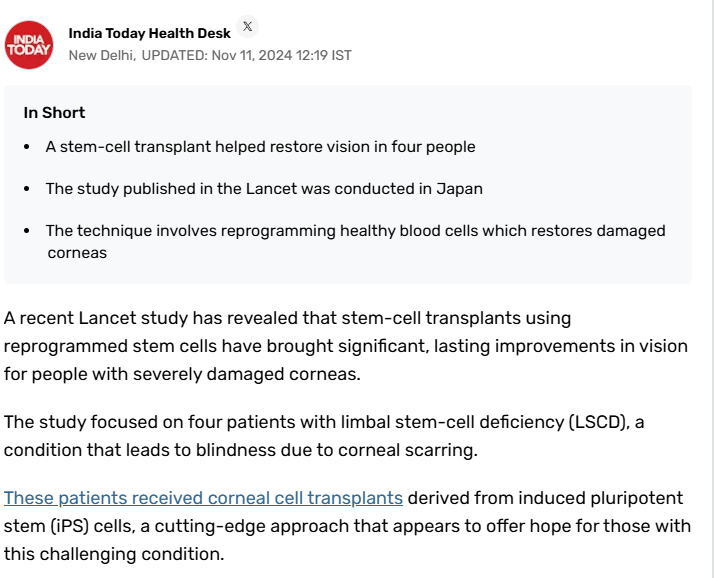The width and height of the screenshot is (714, 578).
Task: Follow the corneal cell transplants hyperlink
Action: (x=203, y=498)
